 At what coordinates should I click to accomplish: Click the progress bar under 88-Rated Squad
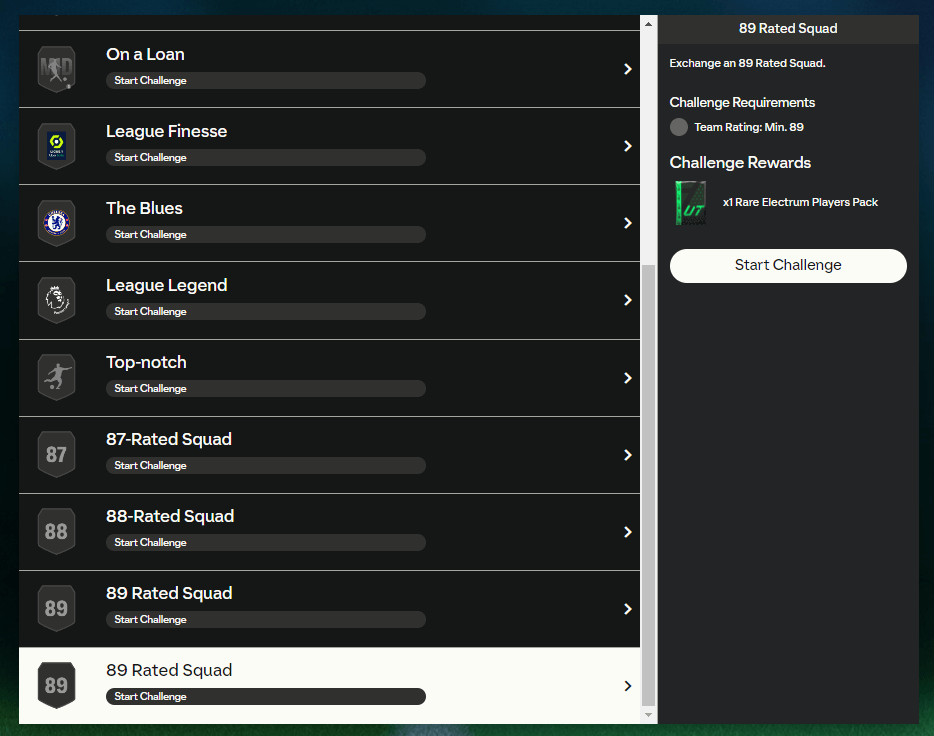pos(265,543)
